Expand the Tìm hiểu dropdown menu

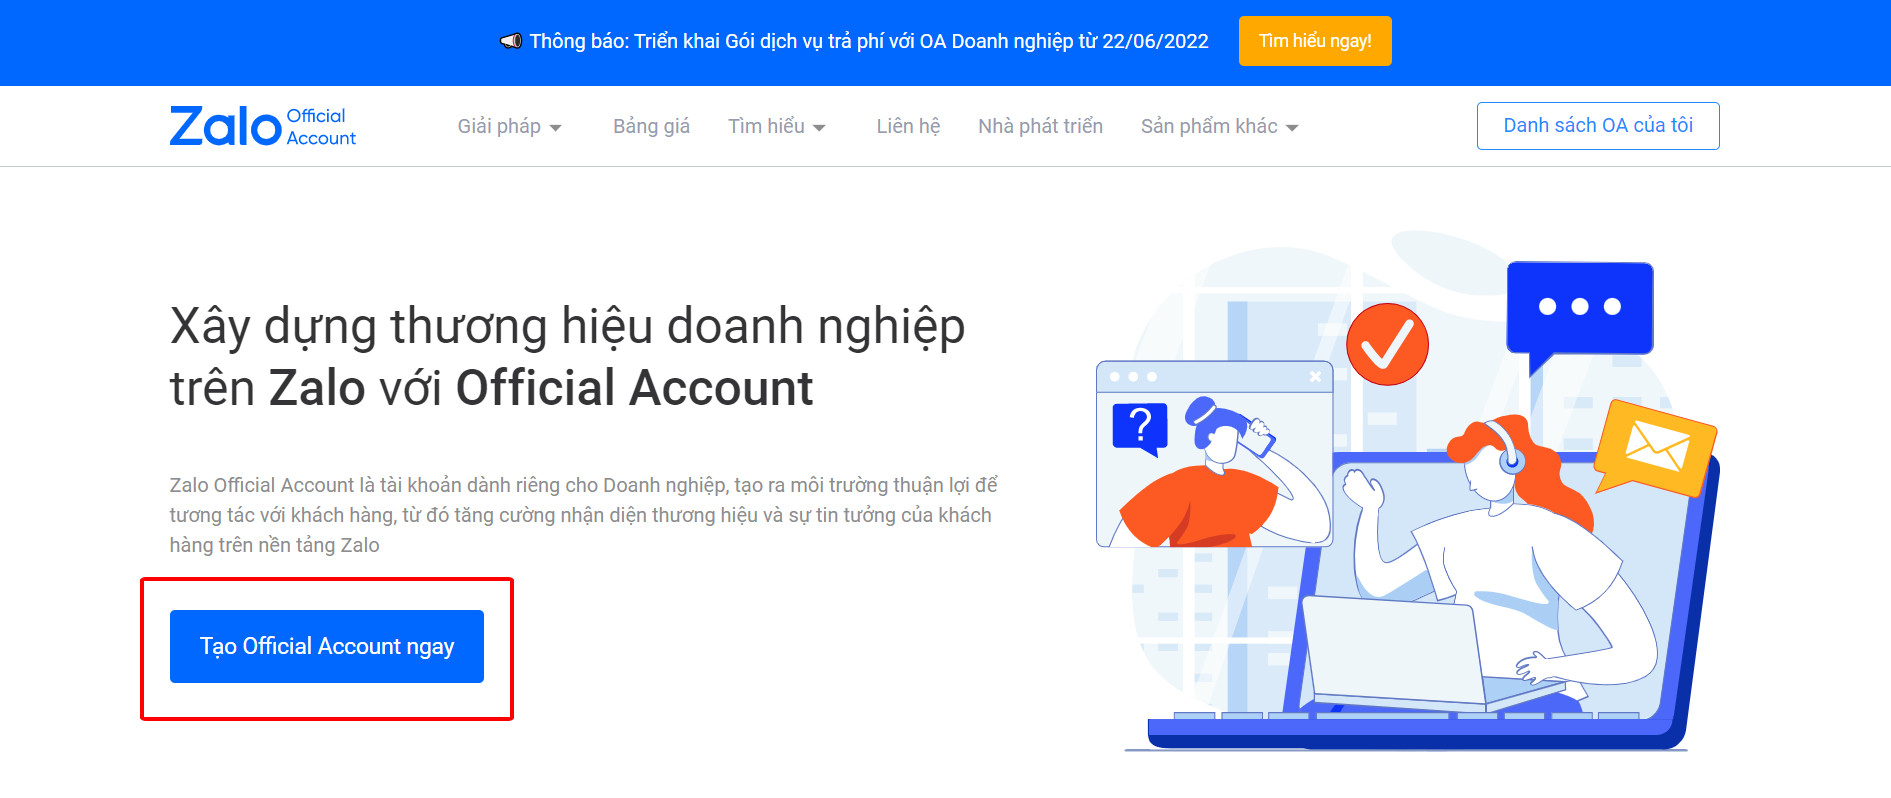point(777,126)
